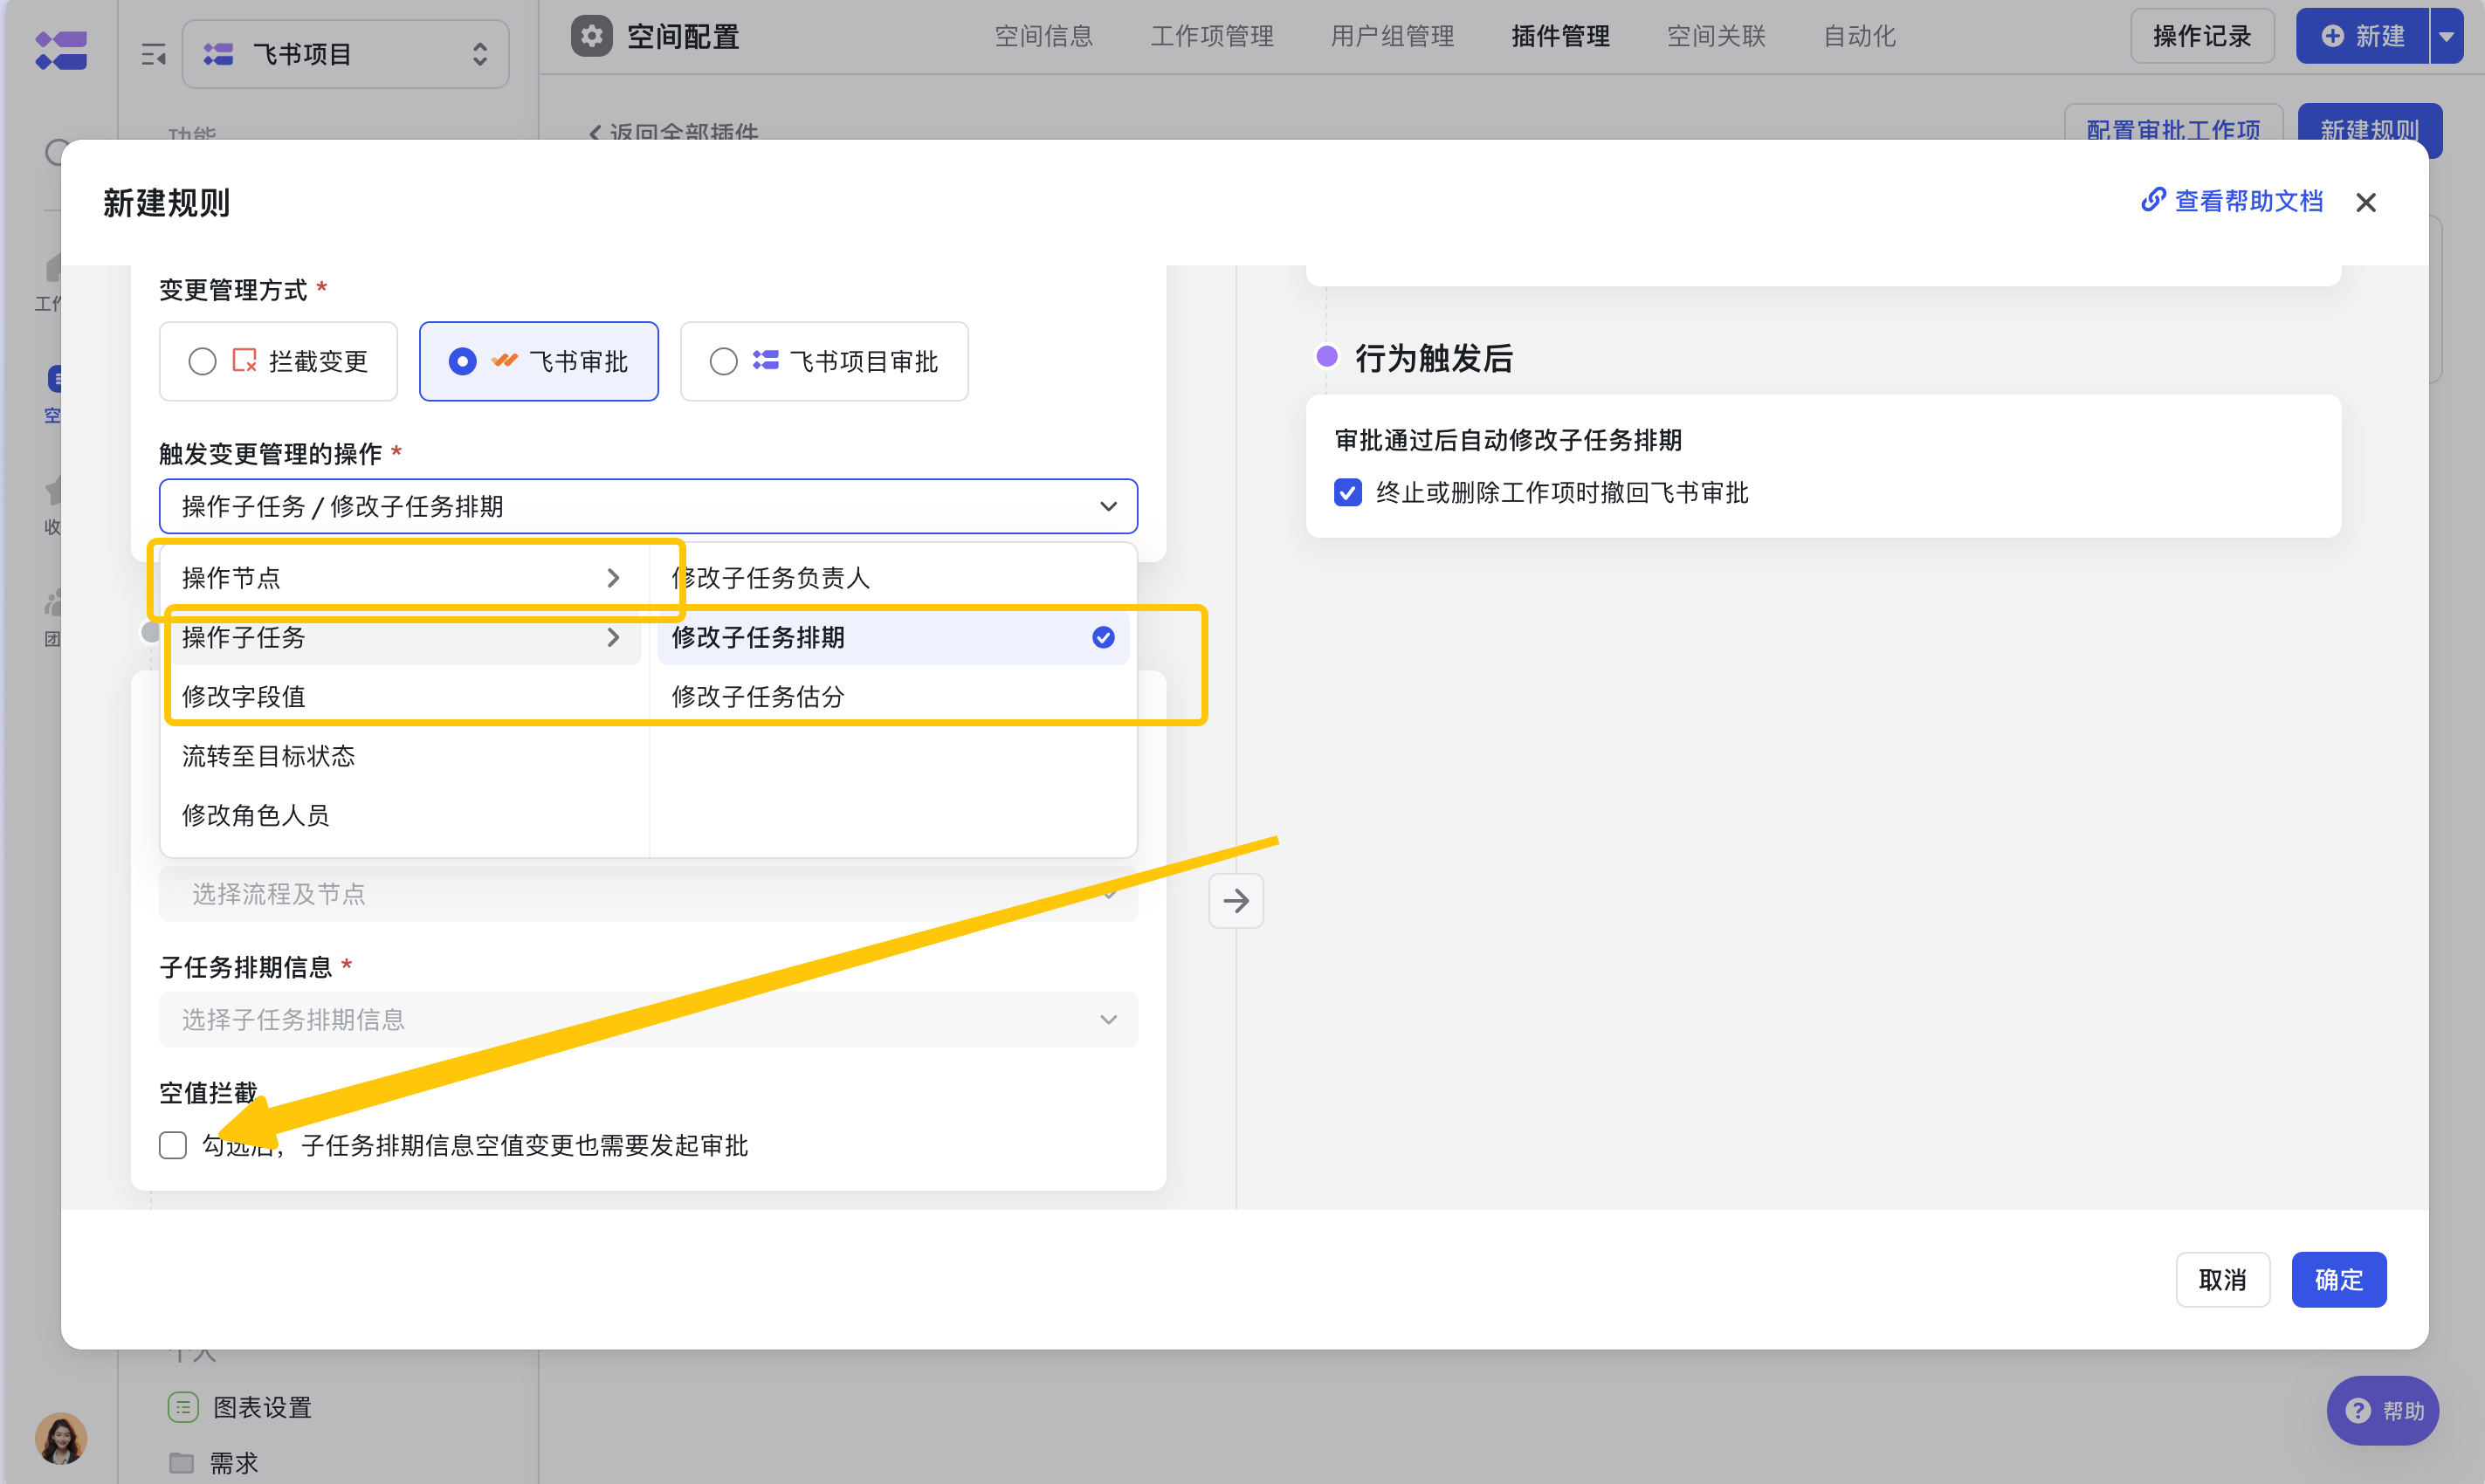Viewport: 2485px width, 1484px height.
Task: Open the 飞书项目 space switcher
Action: (x=346, y=54)
